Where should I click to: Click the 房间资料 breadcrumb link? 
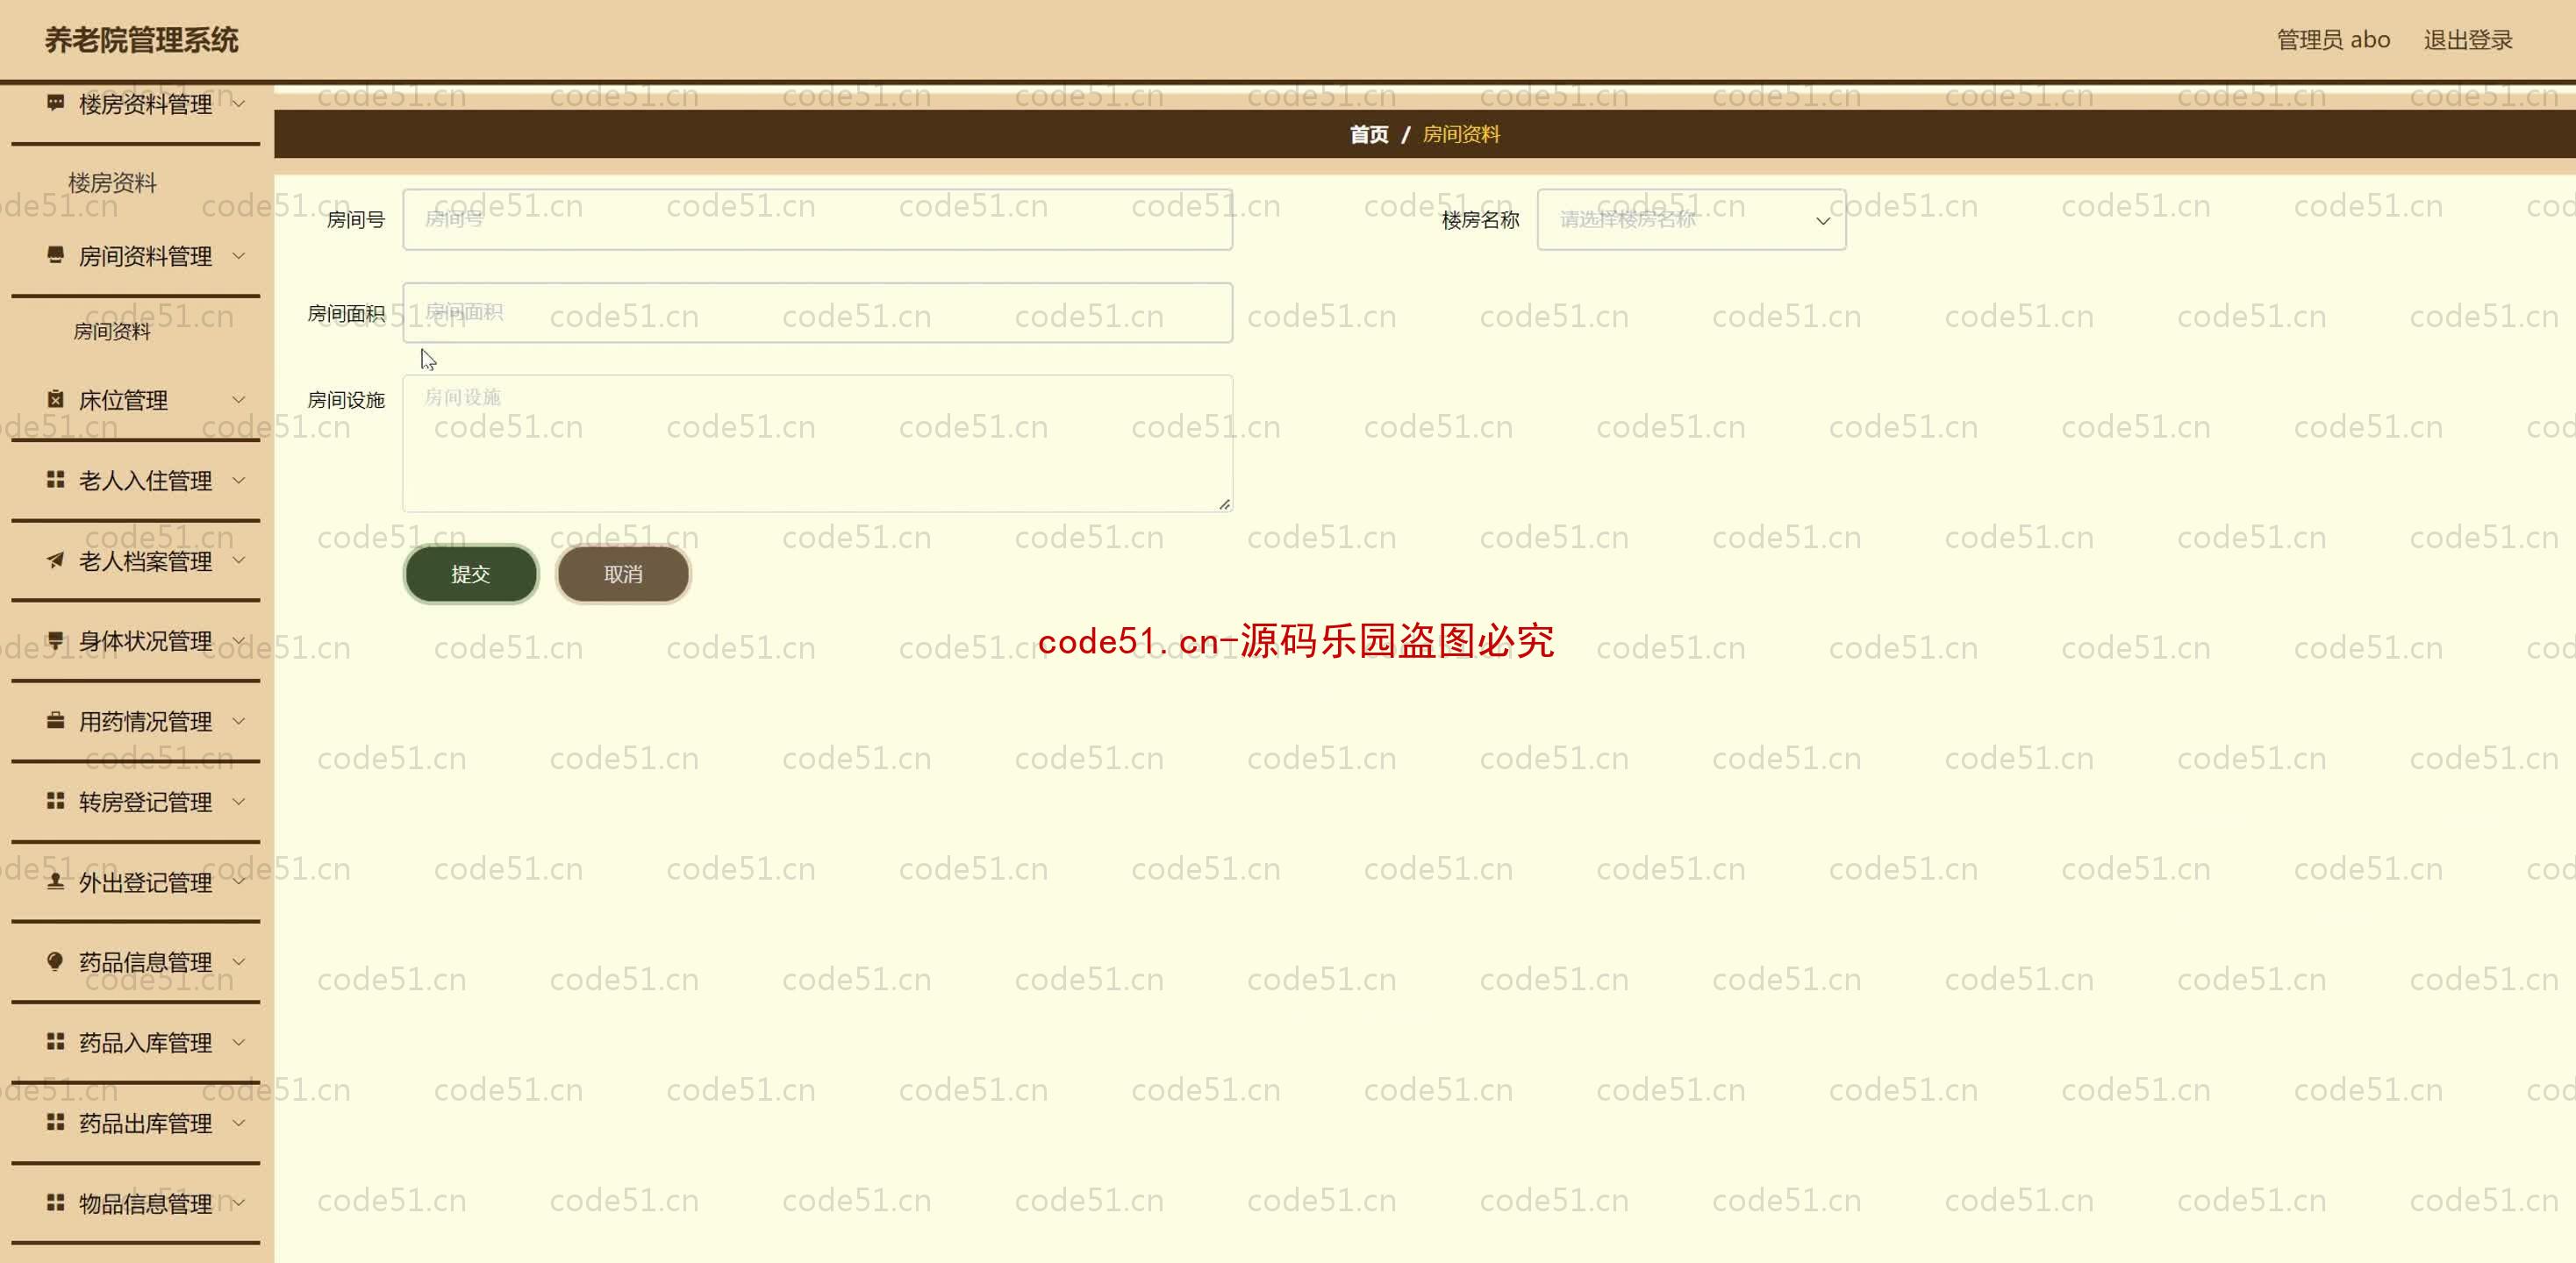tap(1461, 134)
